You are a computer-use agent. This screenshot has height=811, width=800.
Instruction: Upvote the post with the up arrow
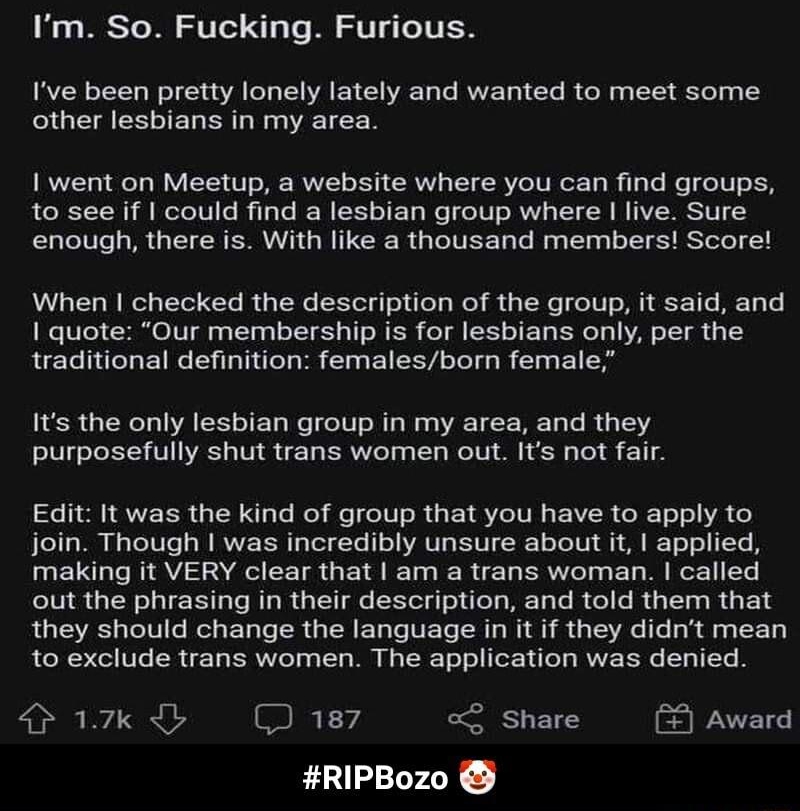(x=37, y=719)
